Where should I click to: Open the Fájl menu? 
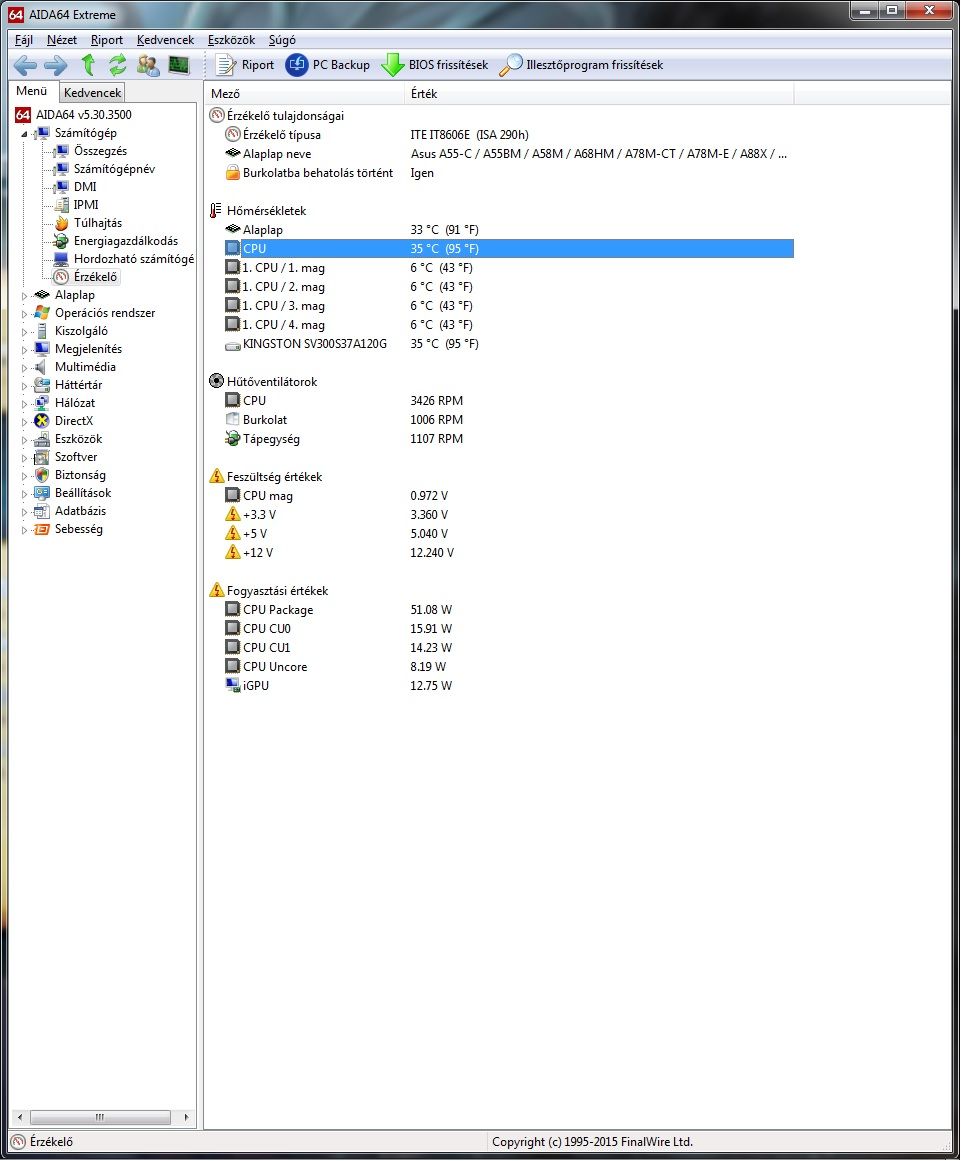tap(24, 40)
